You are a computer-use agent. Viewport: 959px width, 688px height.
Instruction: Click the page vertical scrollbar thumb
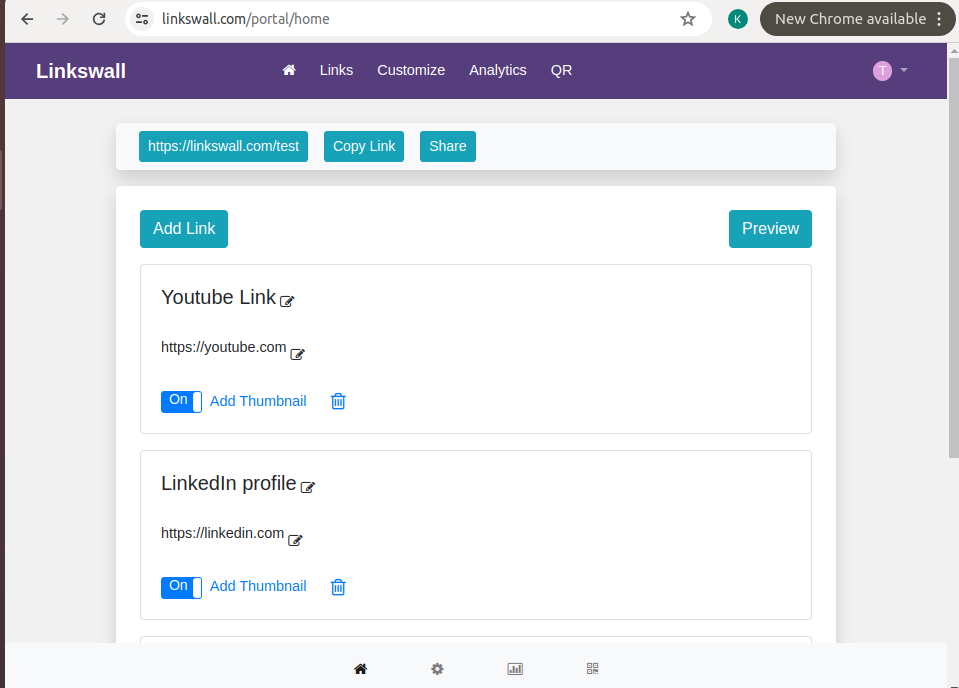coord(953,257)
